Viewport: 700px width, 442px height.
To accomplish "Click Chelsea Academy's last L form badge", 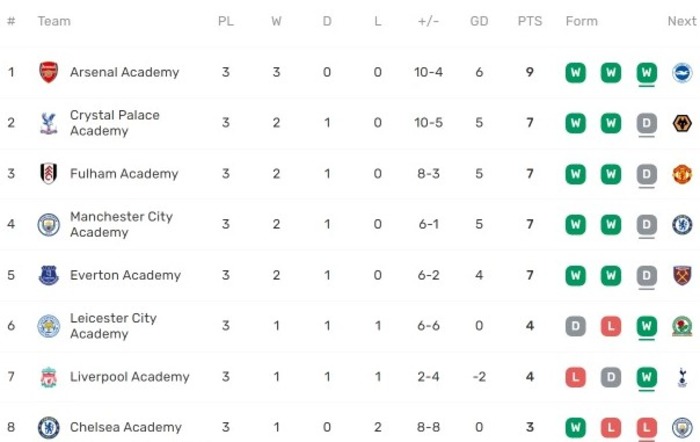I will pyautogui.click(x=646, y=428).
